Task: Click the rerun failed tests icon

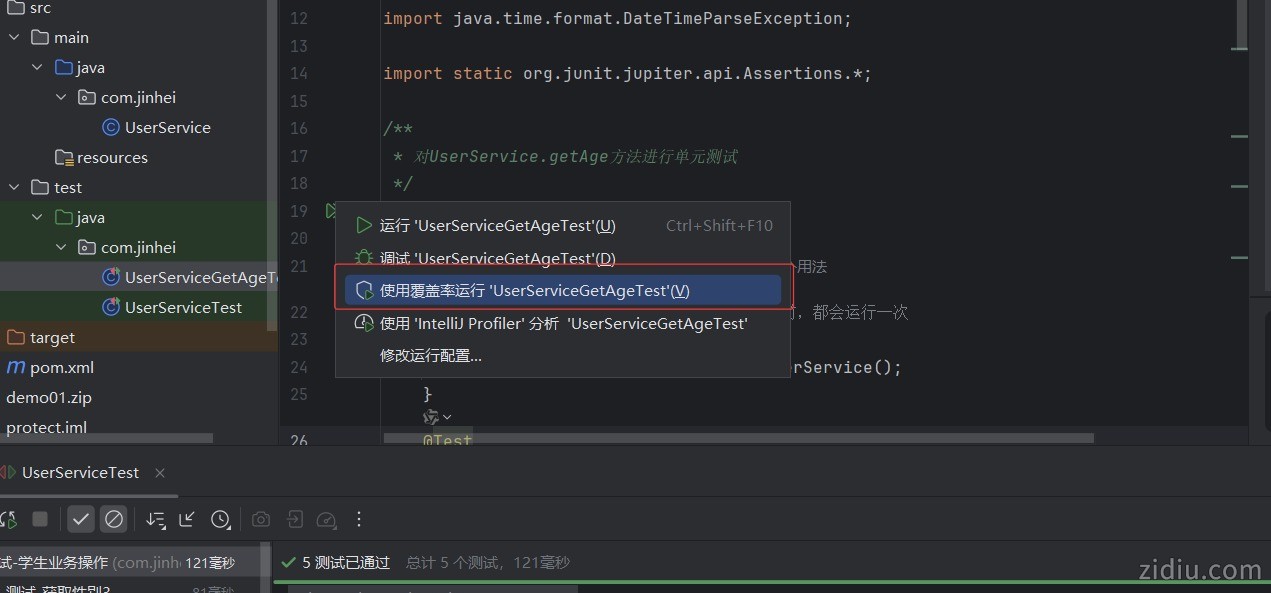Action: [7, 519]
